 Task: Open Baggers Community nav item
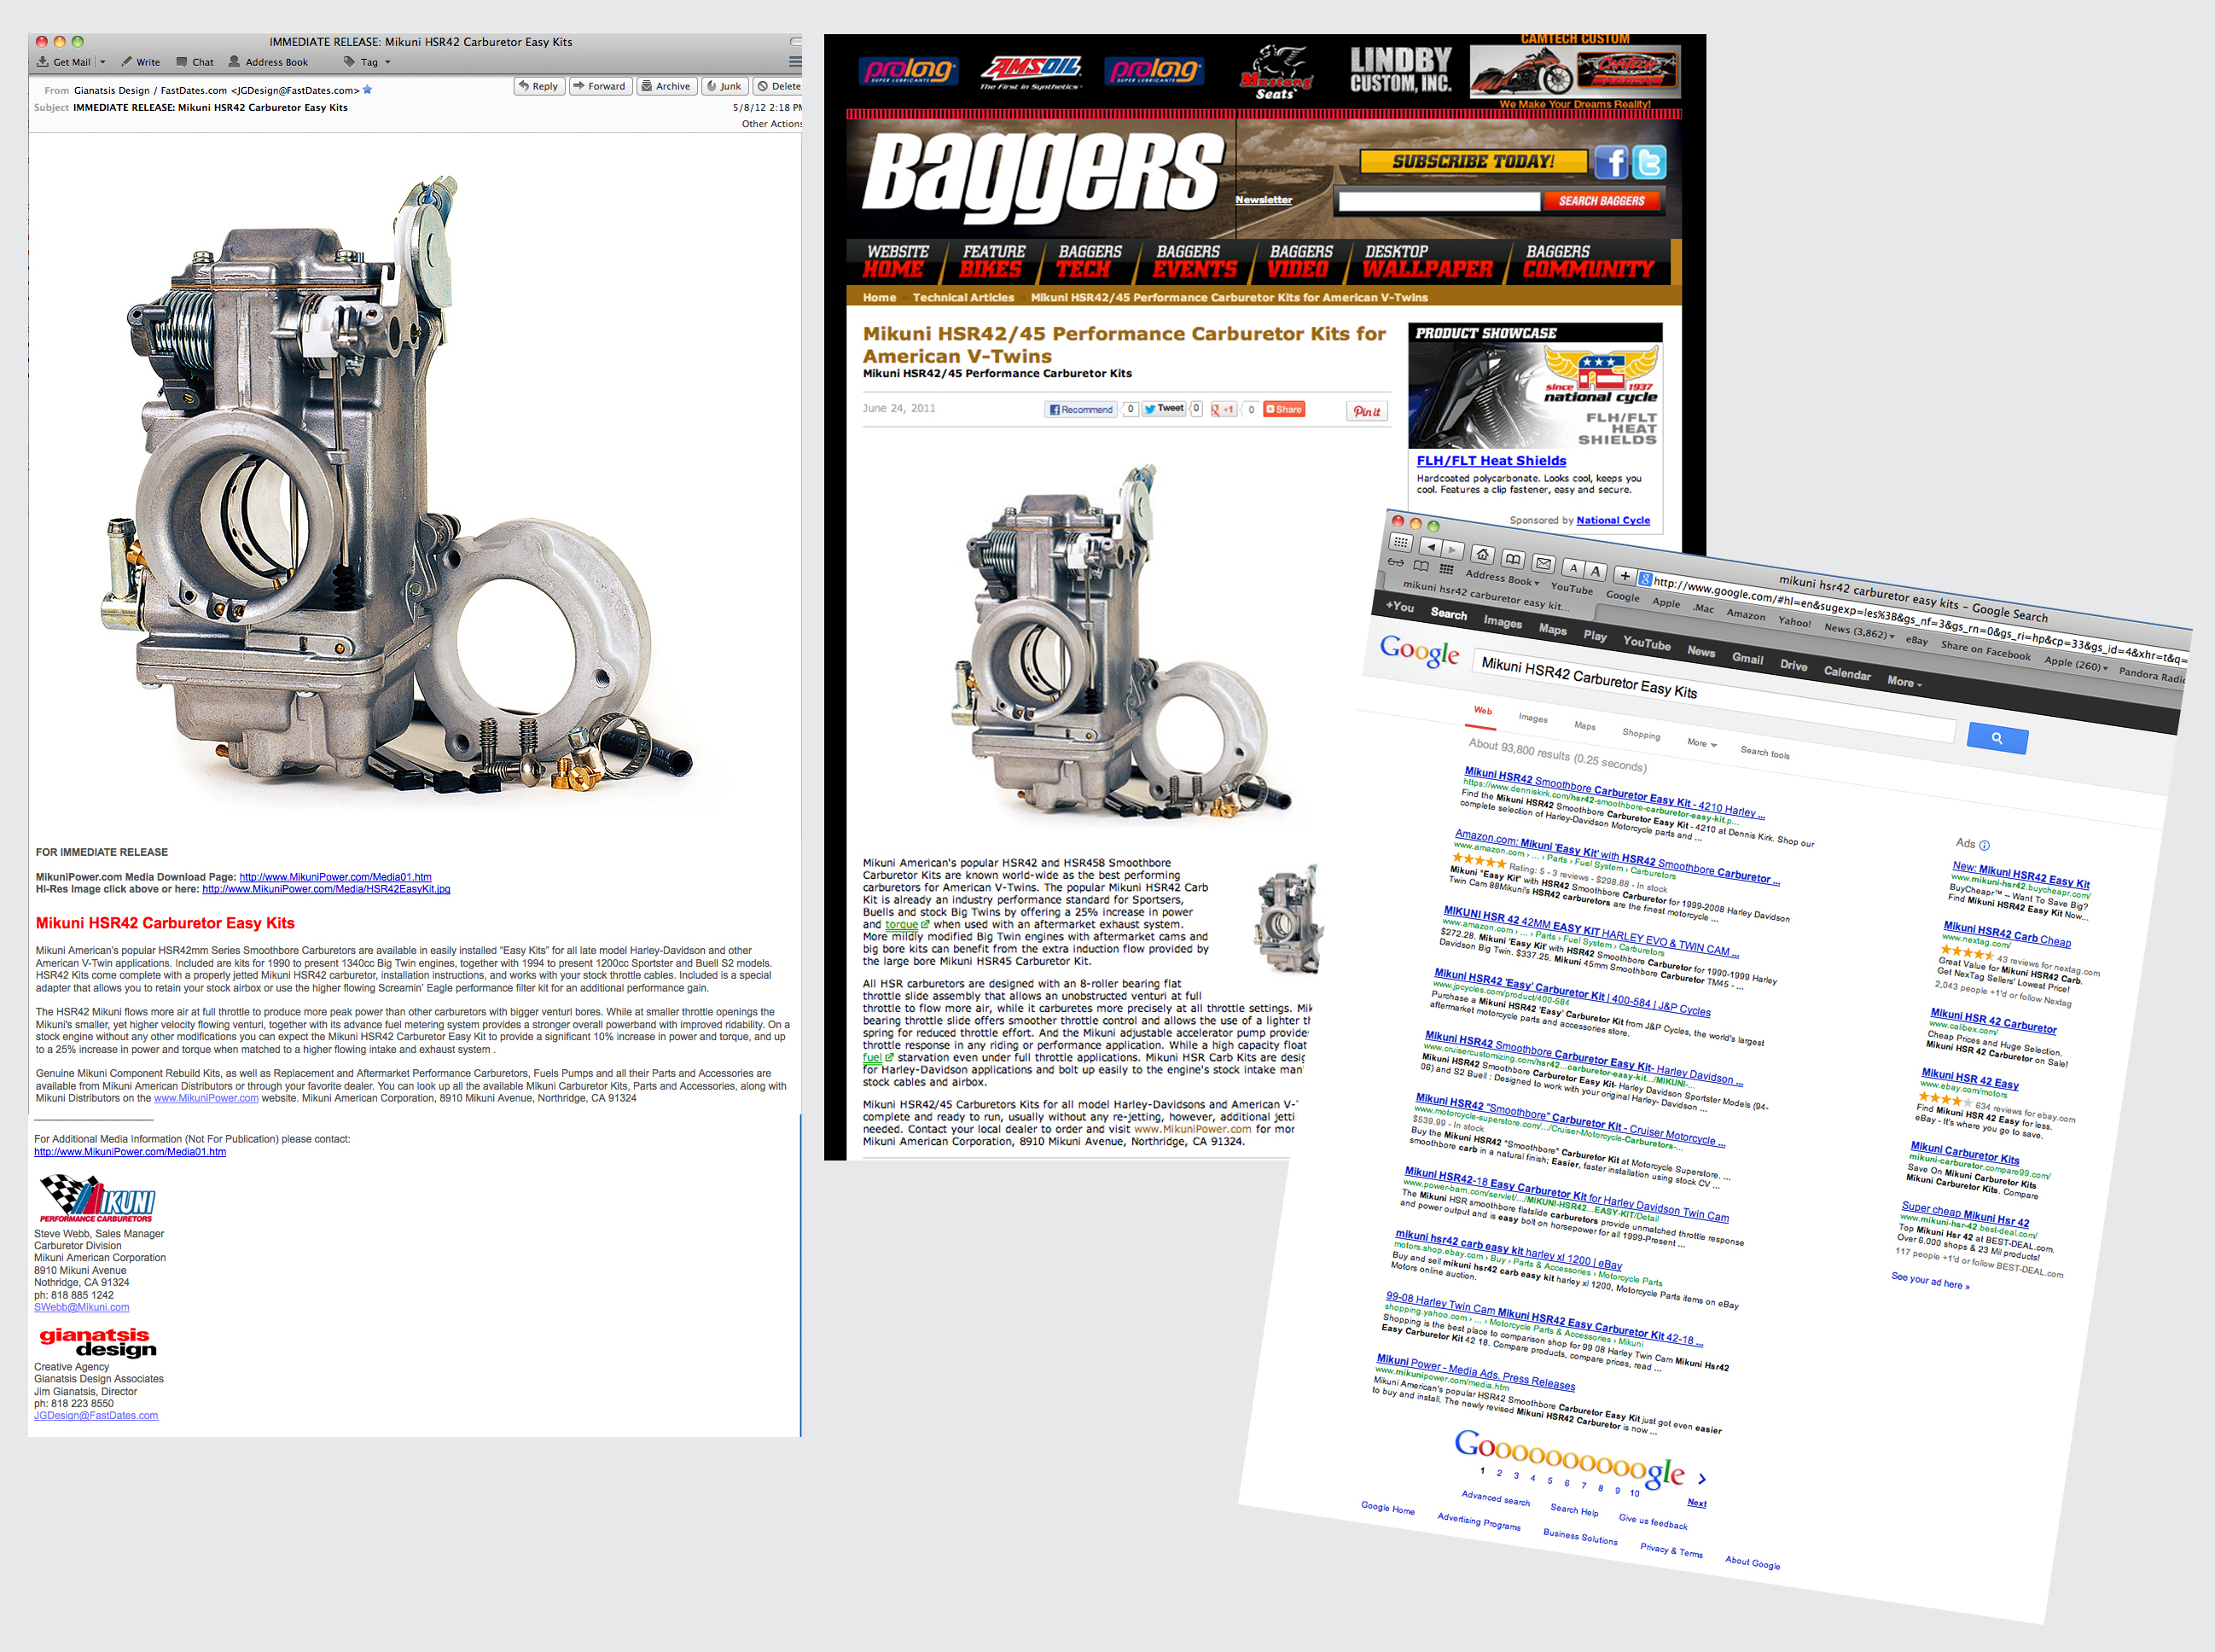coord(1588,261)
